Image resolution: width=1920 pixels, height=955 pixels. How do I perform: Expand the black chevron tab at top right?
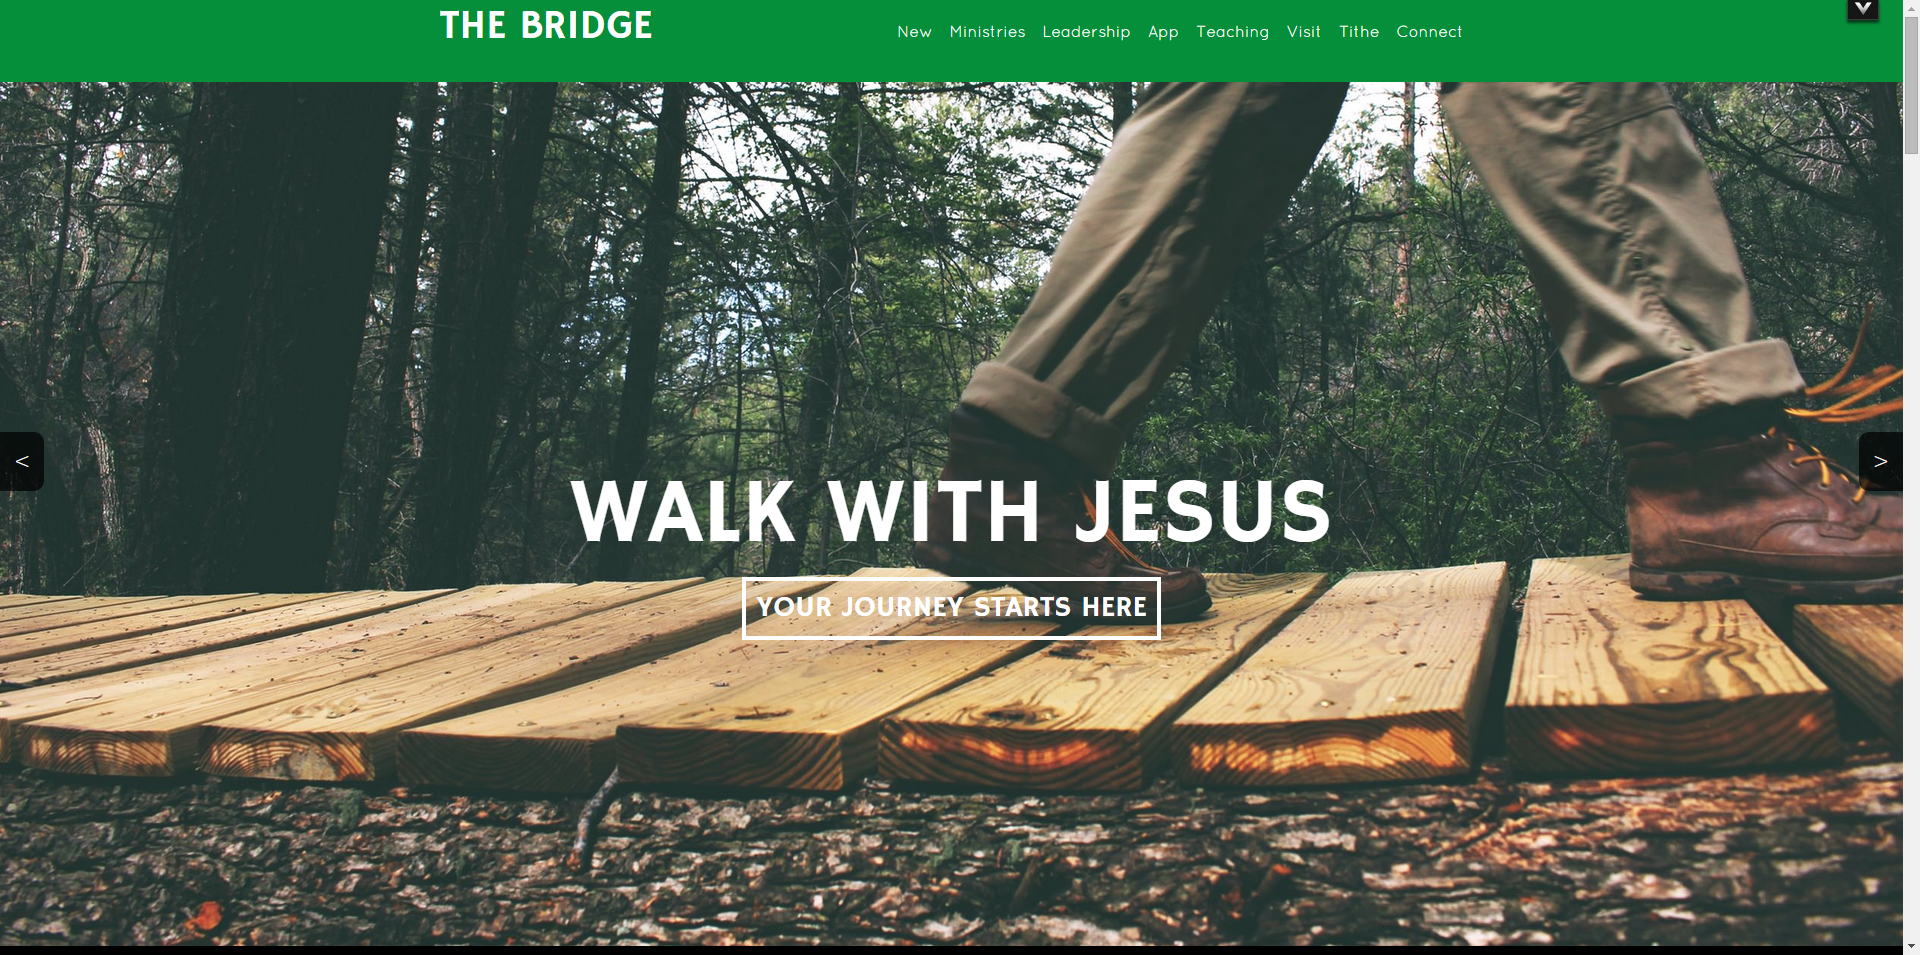[x=1862, y=10]
